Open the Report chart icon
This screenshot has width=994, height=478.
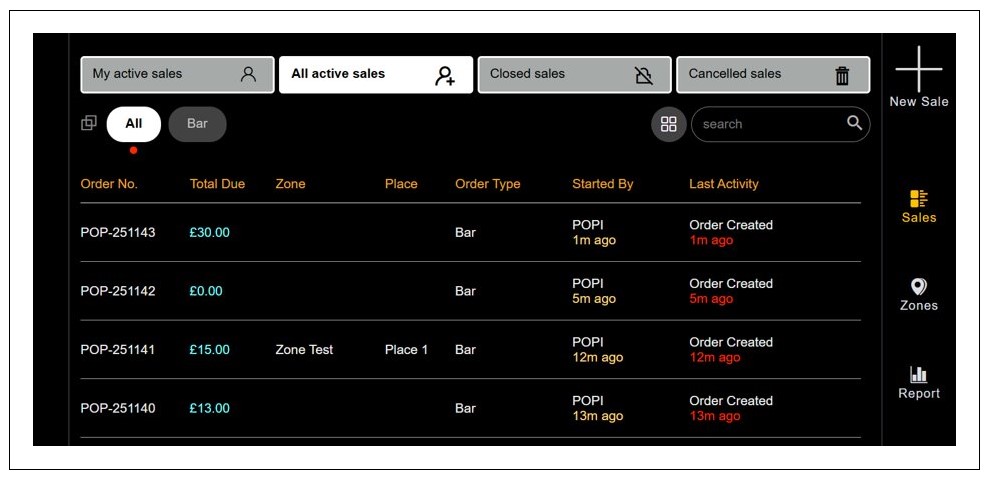(x=918, y=375)
